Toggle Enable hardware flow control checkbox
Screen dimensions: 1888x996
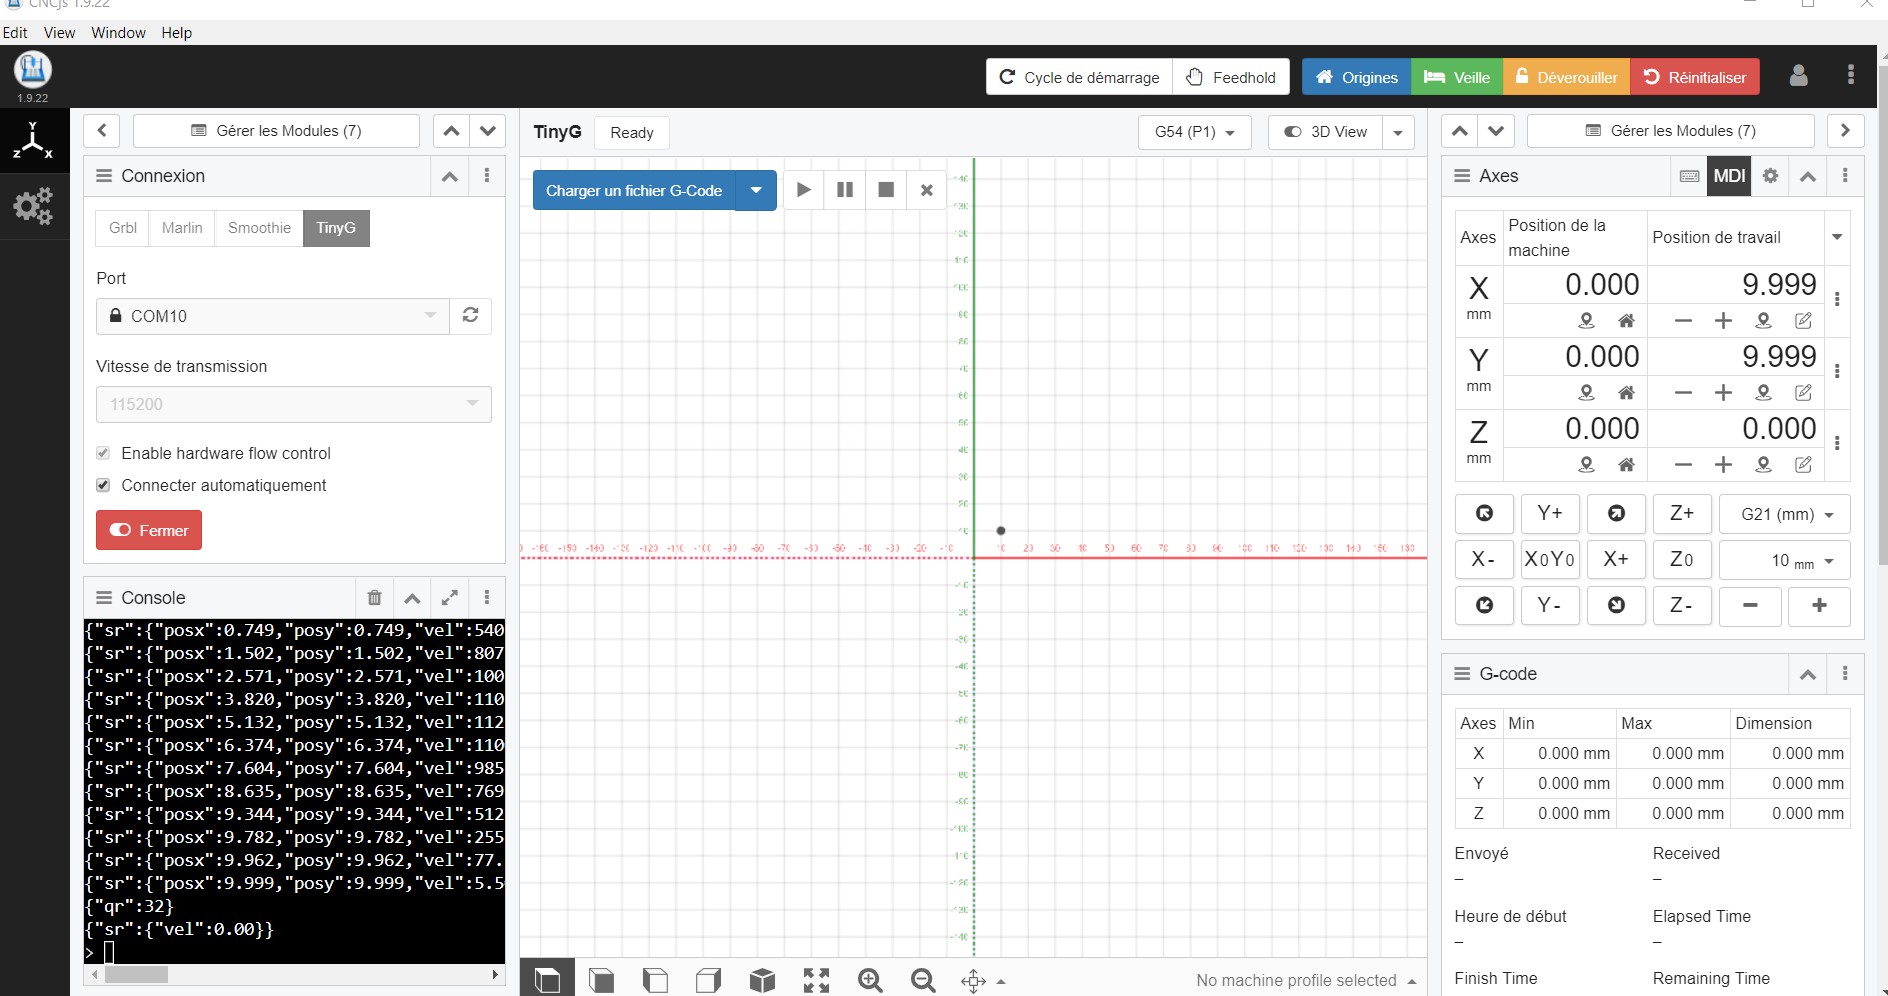(103, 453)
